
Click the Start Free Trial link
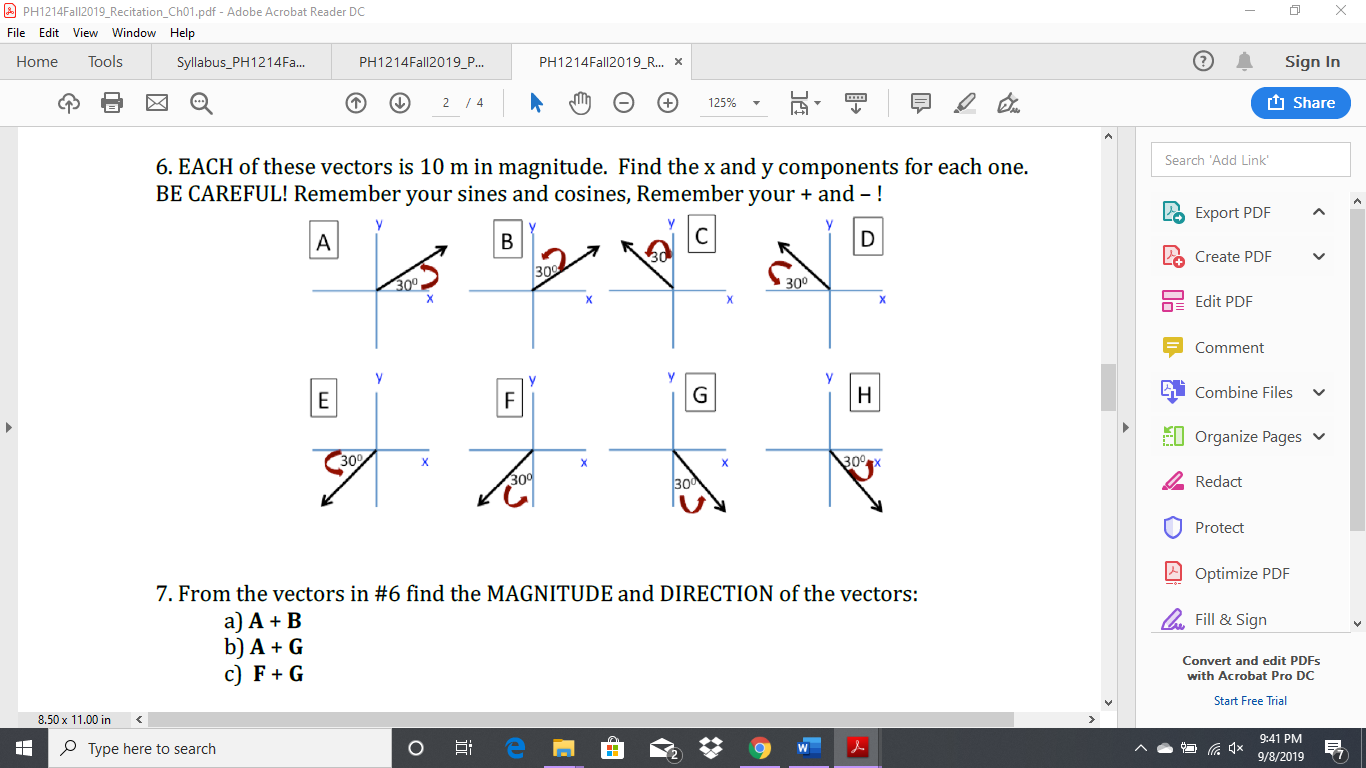(x=1250, y=700)
